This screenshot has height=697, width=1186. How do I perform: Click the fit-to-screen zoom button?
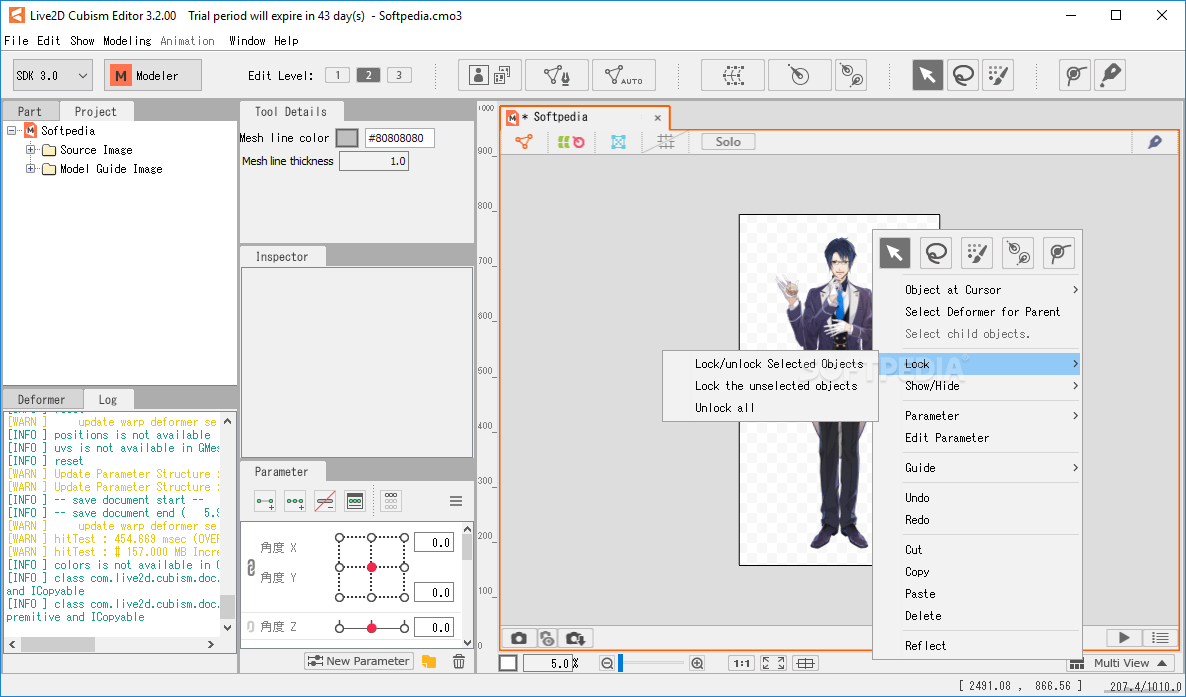(x=773, y=663)
